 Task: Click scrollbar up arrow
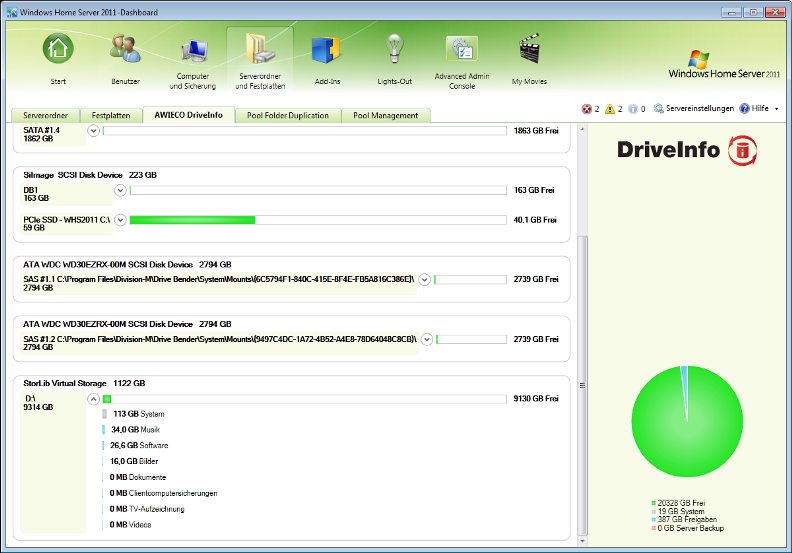pyautogui.click(x=582, y=129)
